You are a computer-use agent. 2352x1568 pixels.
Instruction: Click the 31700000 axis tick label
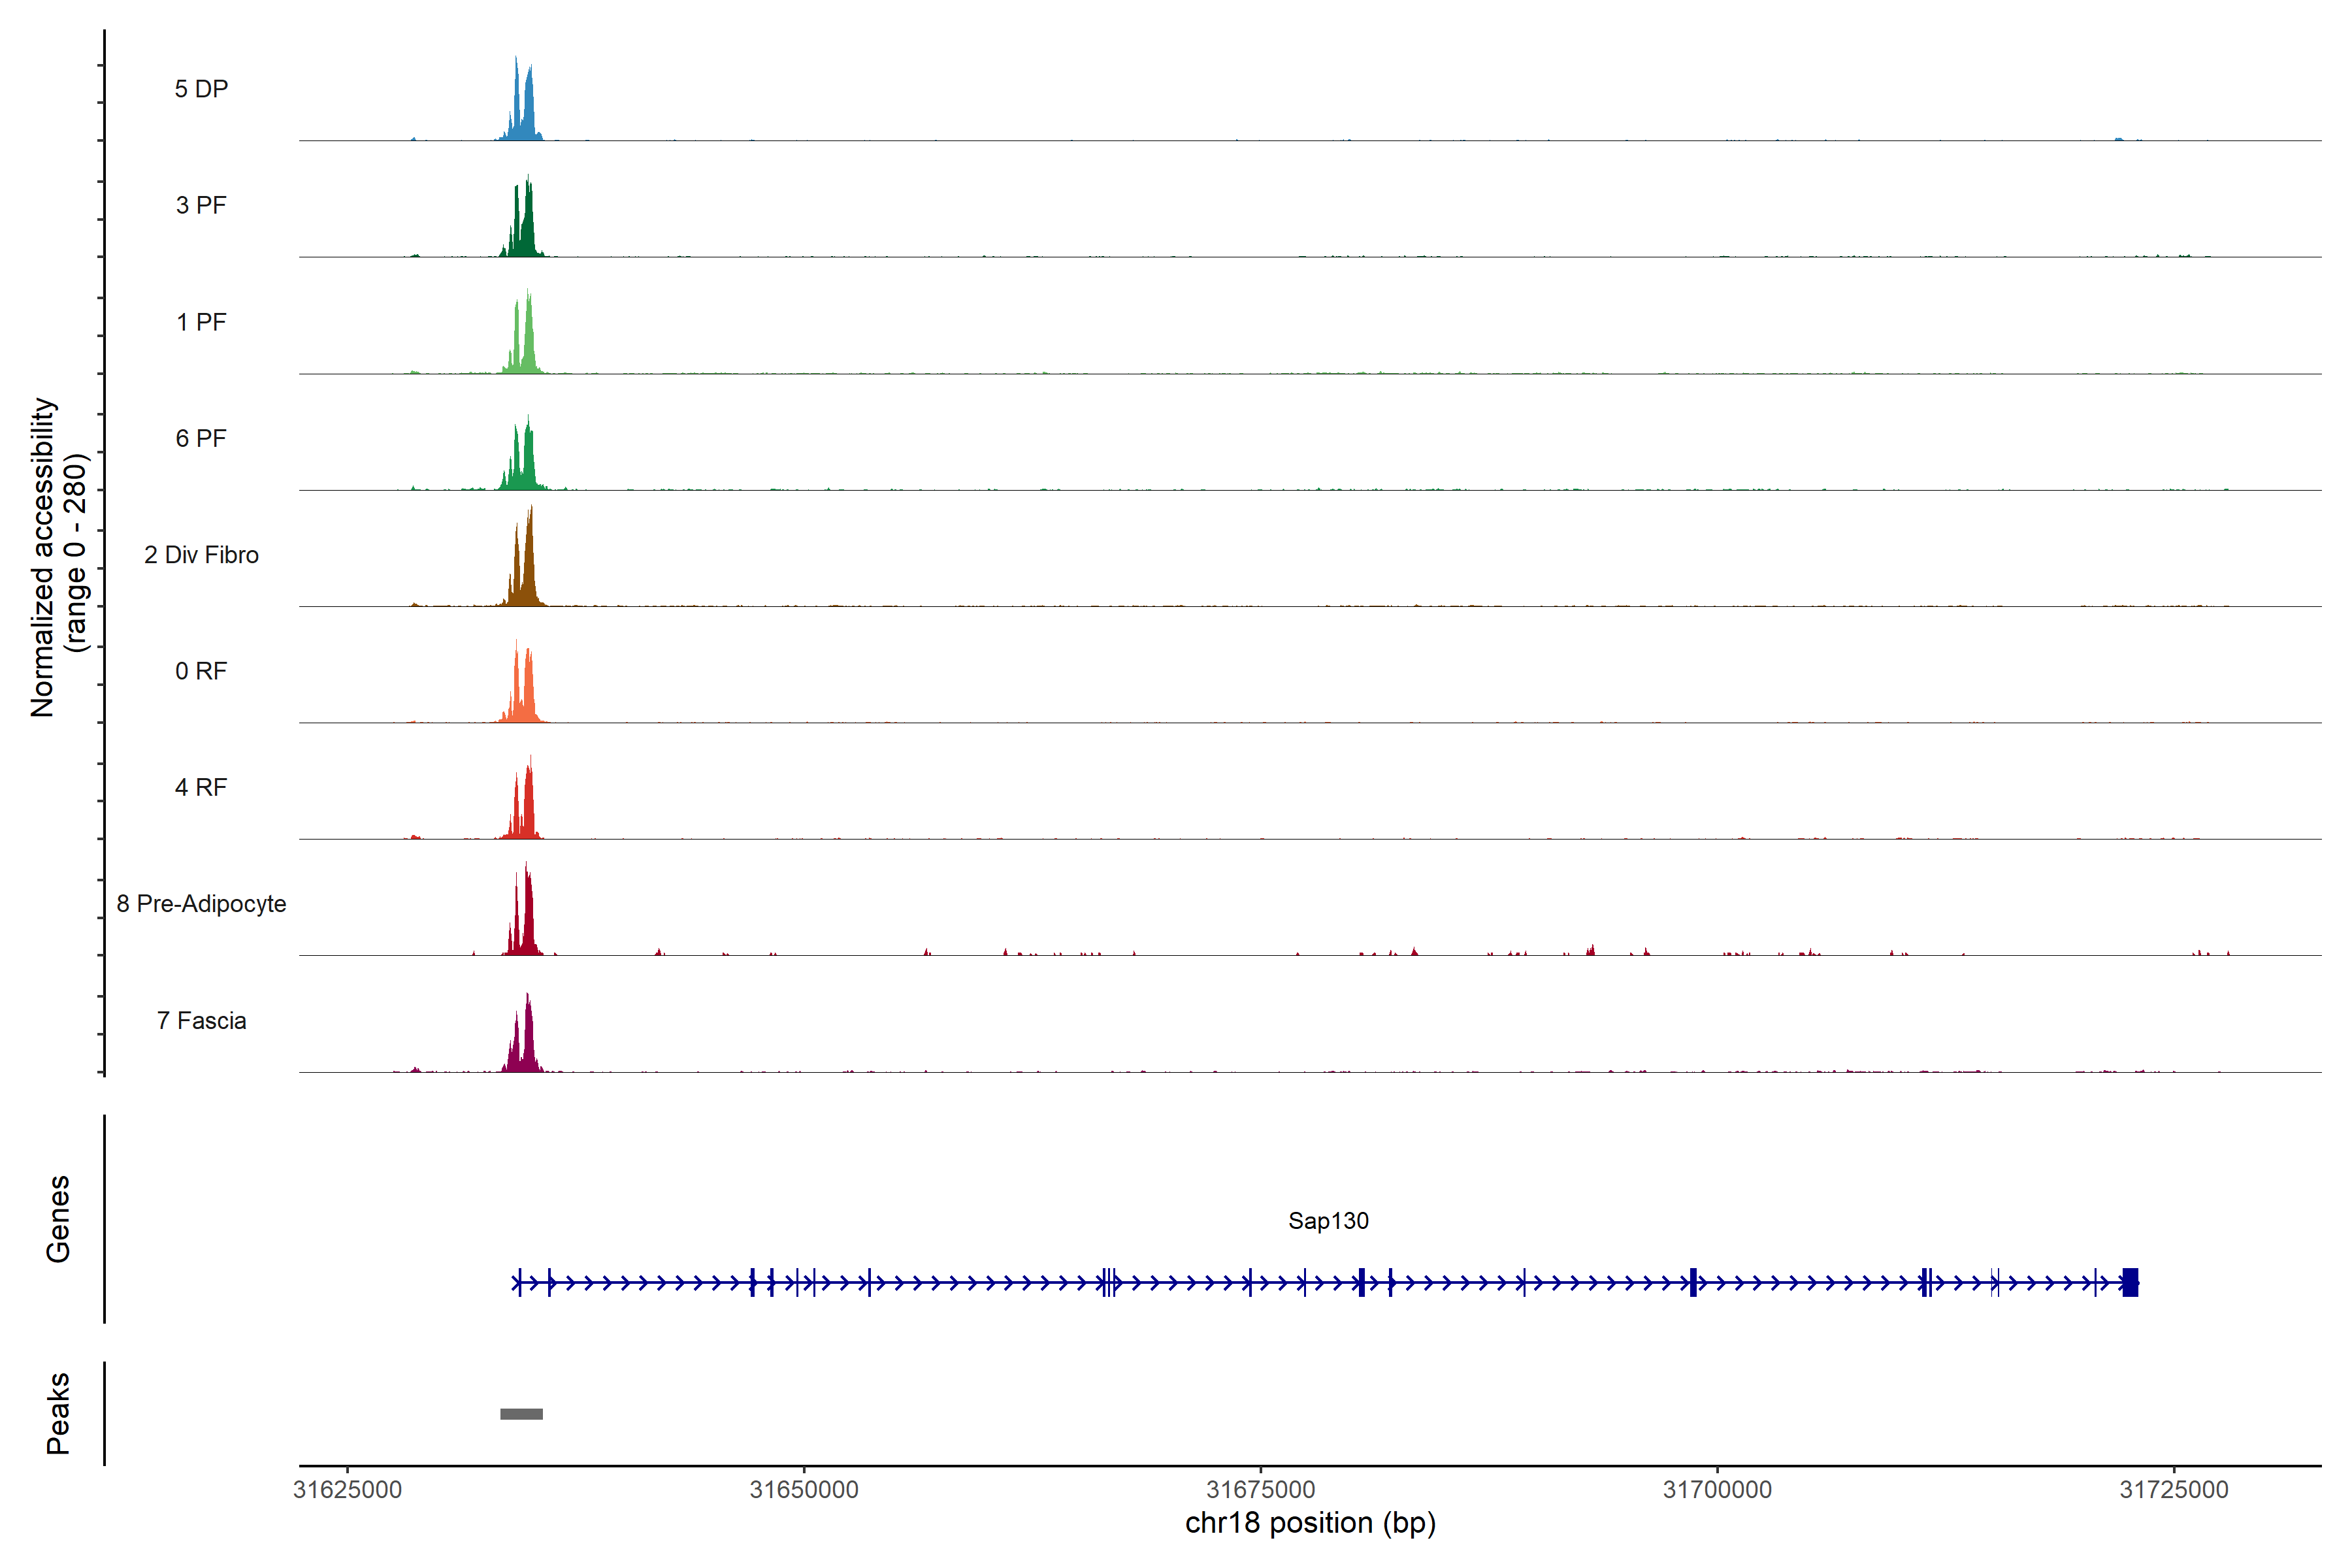pyautogui.click(x=1717, y=1489)
